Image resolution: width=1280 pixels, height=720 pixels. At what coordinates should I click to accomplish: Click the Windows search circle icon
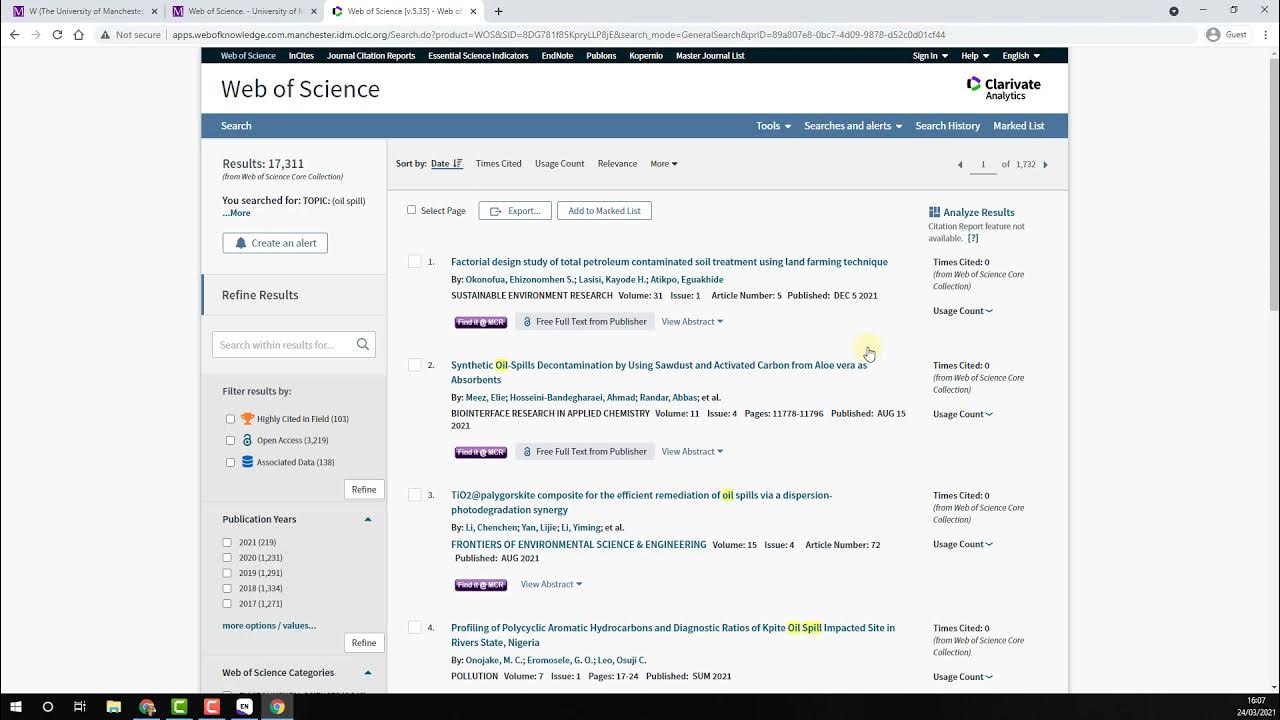[47, 707]
